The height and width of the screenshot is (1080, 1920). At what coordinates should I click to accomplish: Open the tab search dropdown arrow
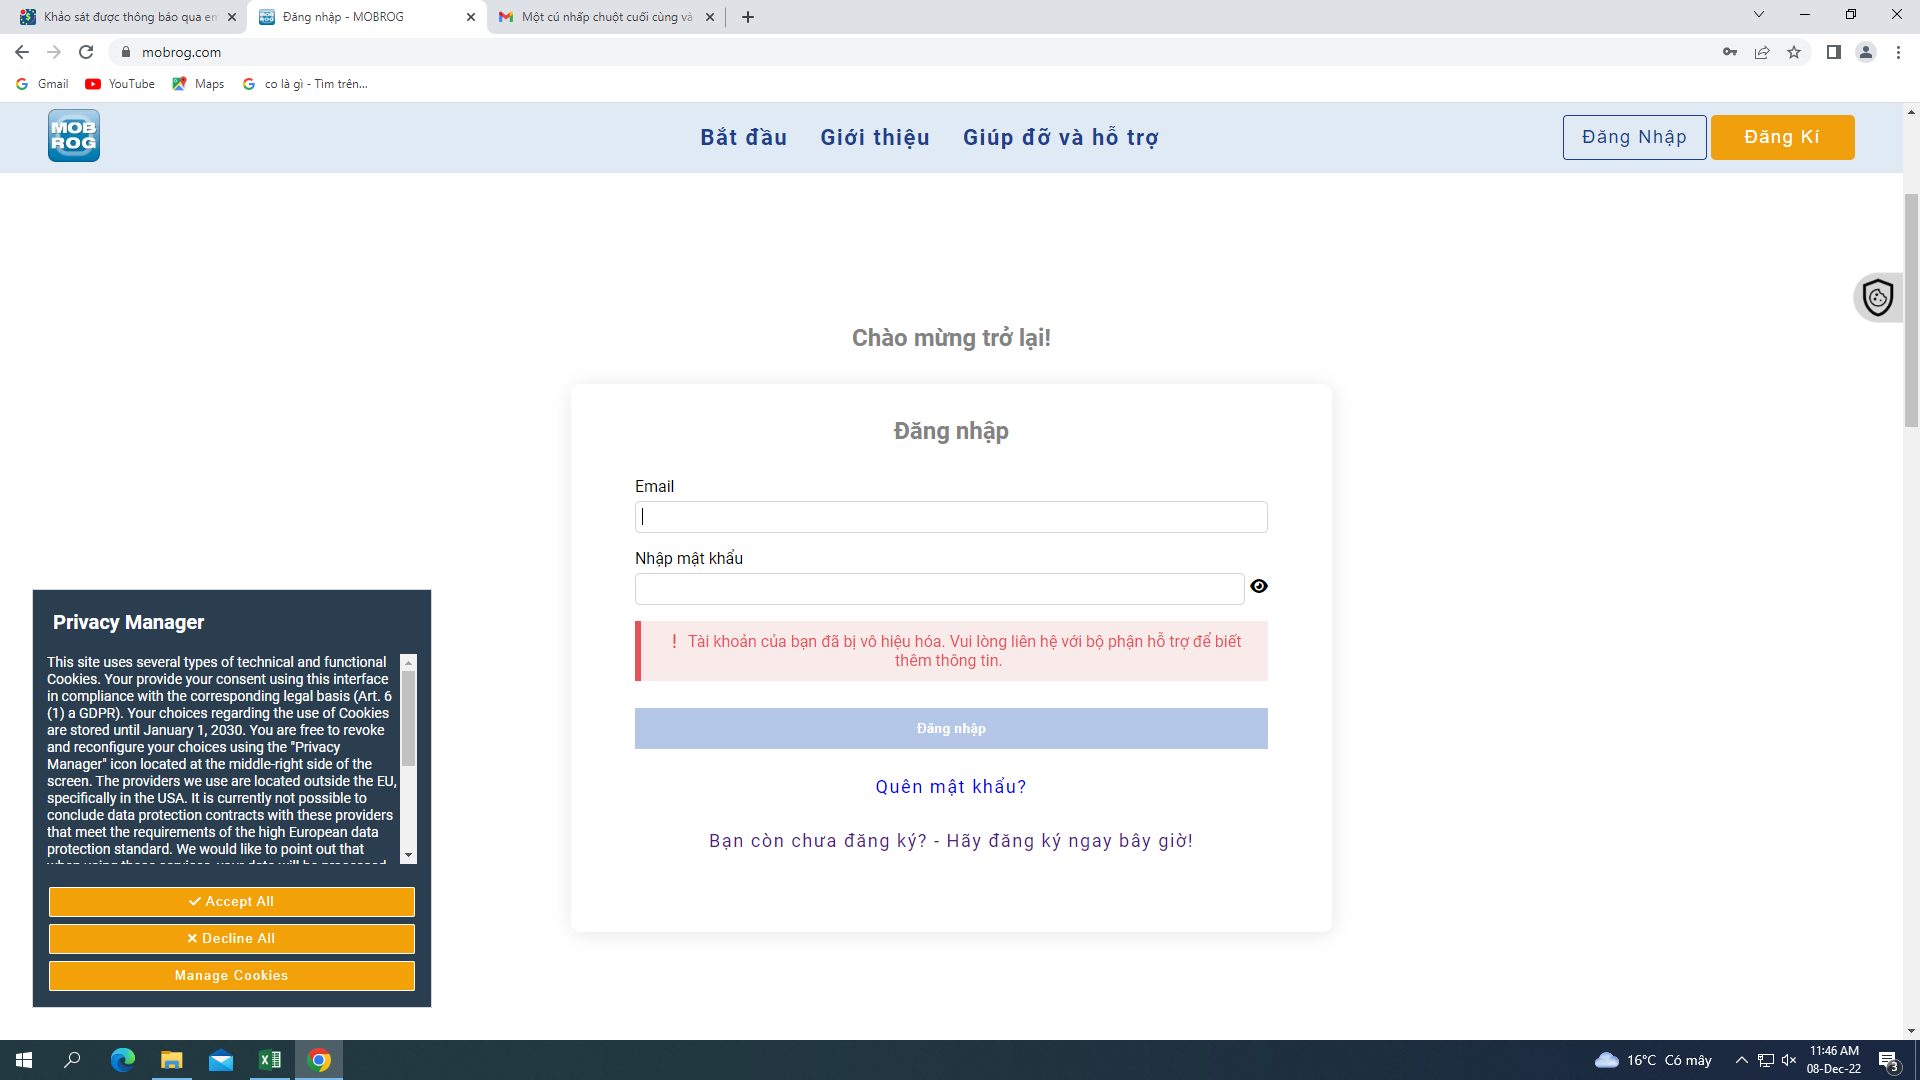click(x=1758, y=15)
